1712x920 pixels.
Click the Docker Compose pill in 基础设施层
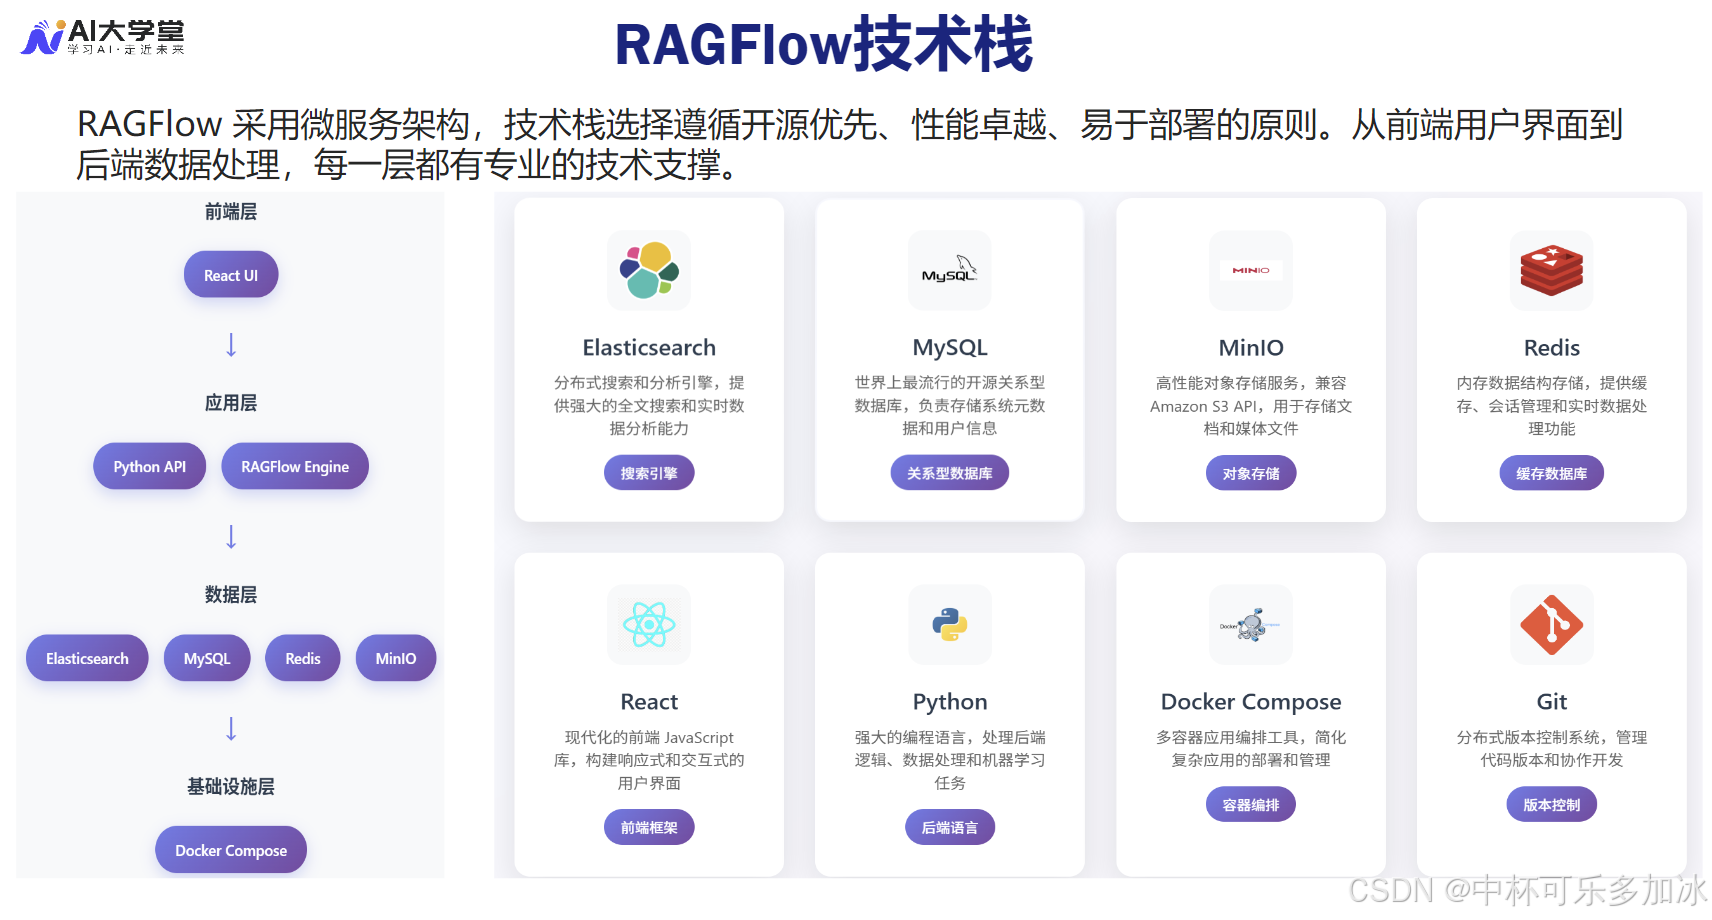click(230, 849)
